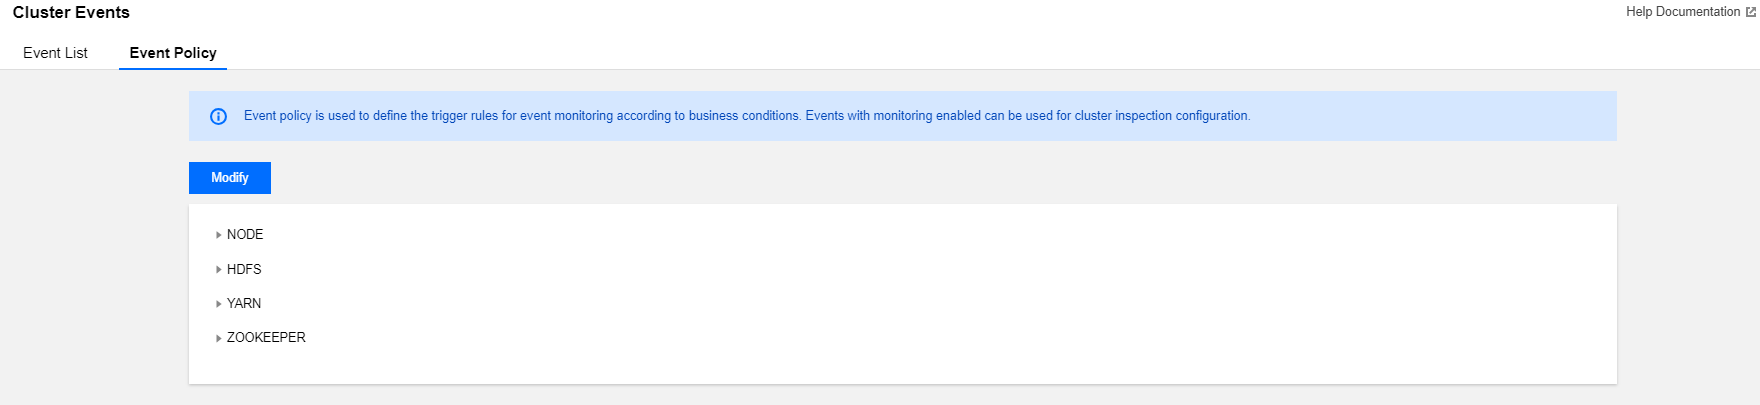Click the blue info circle icon
1760x405 pixels.
218,116
